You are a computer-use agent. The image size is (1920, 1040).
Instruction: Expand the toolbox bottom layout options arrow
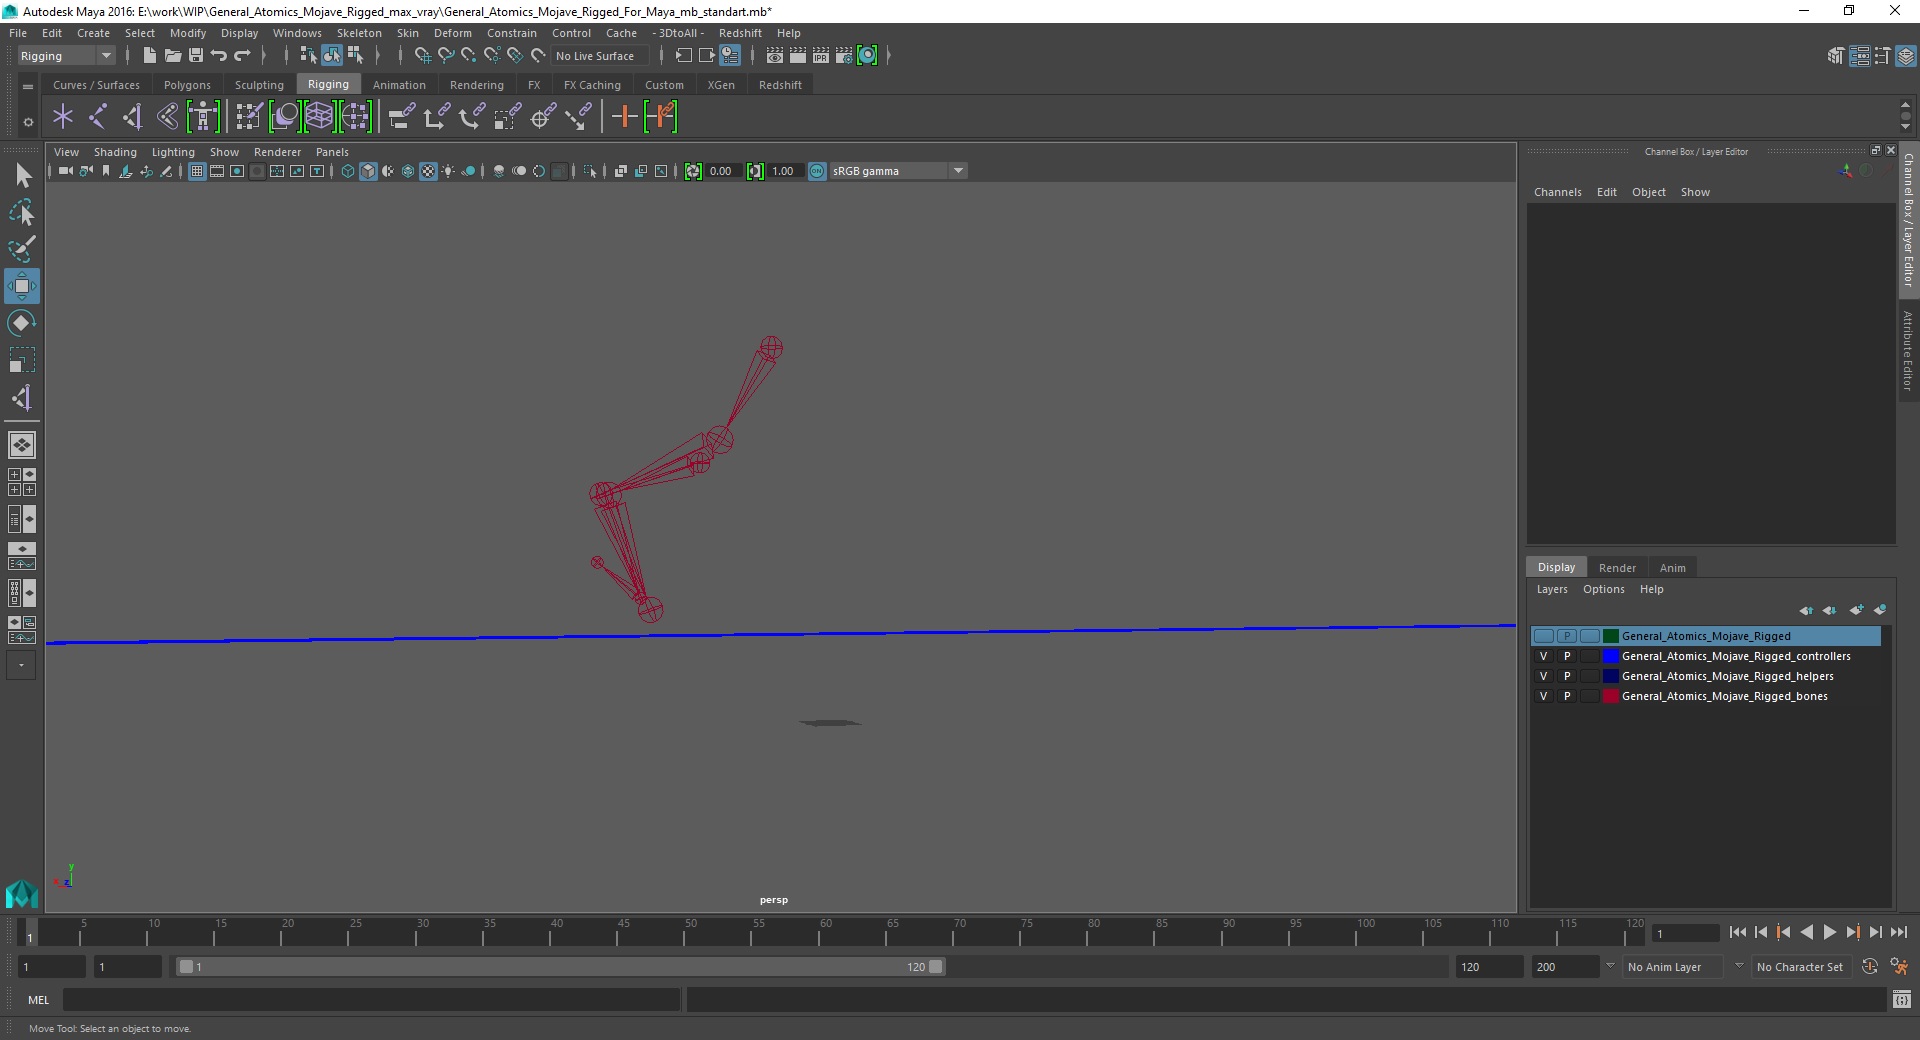coord(21,665)
